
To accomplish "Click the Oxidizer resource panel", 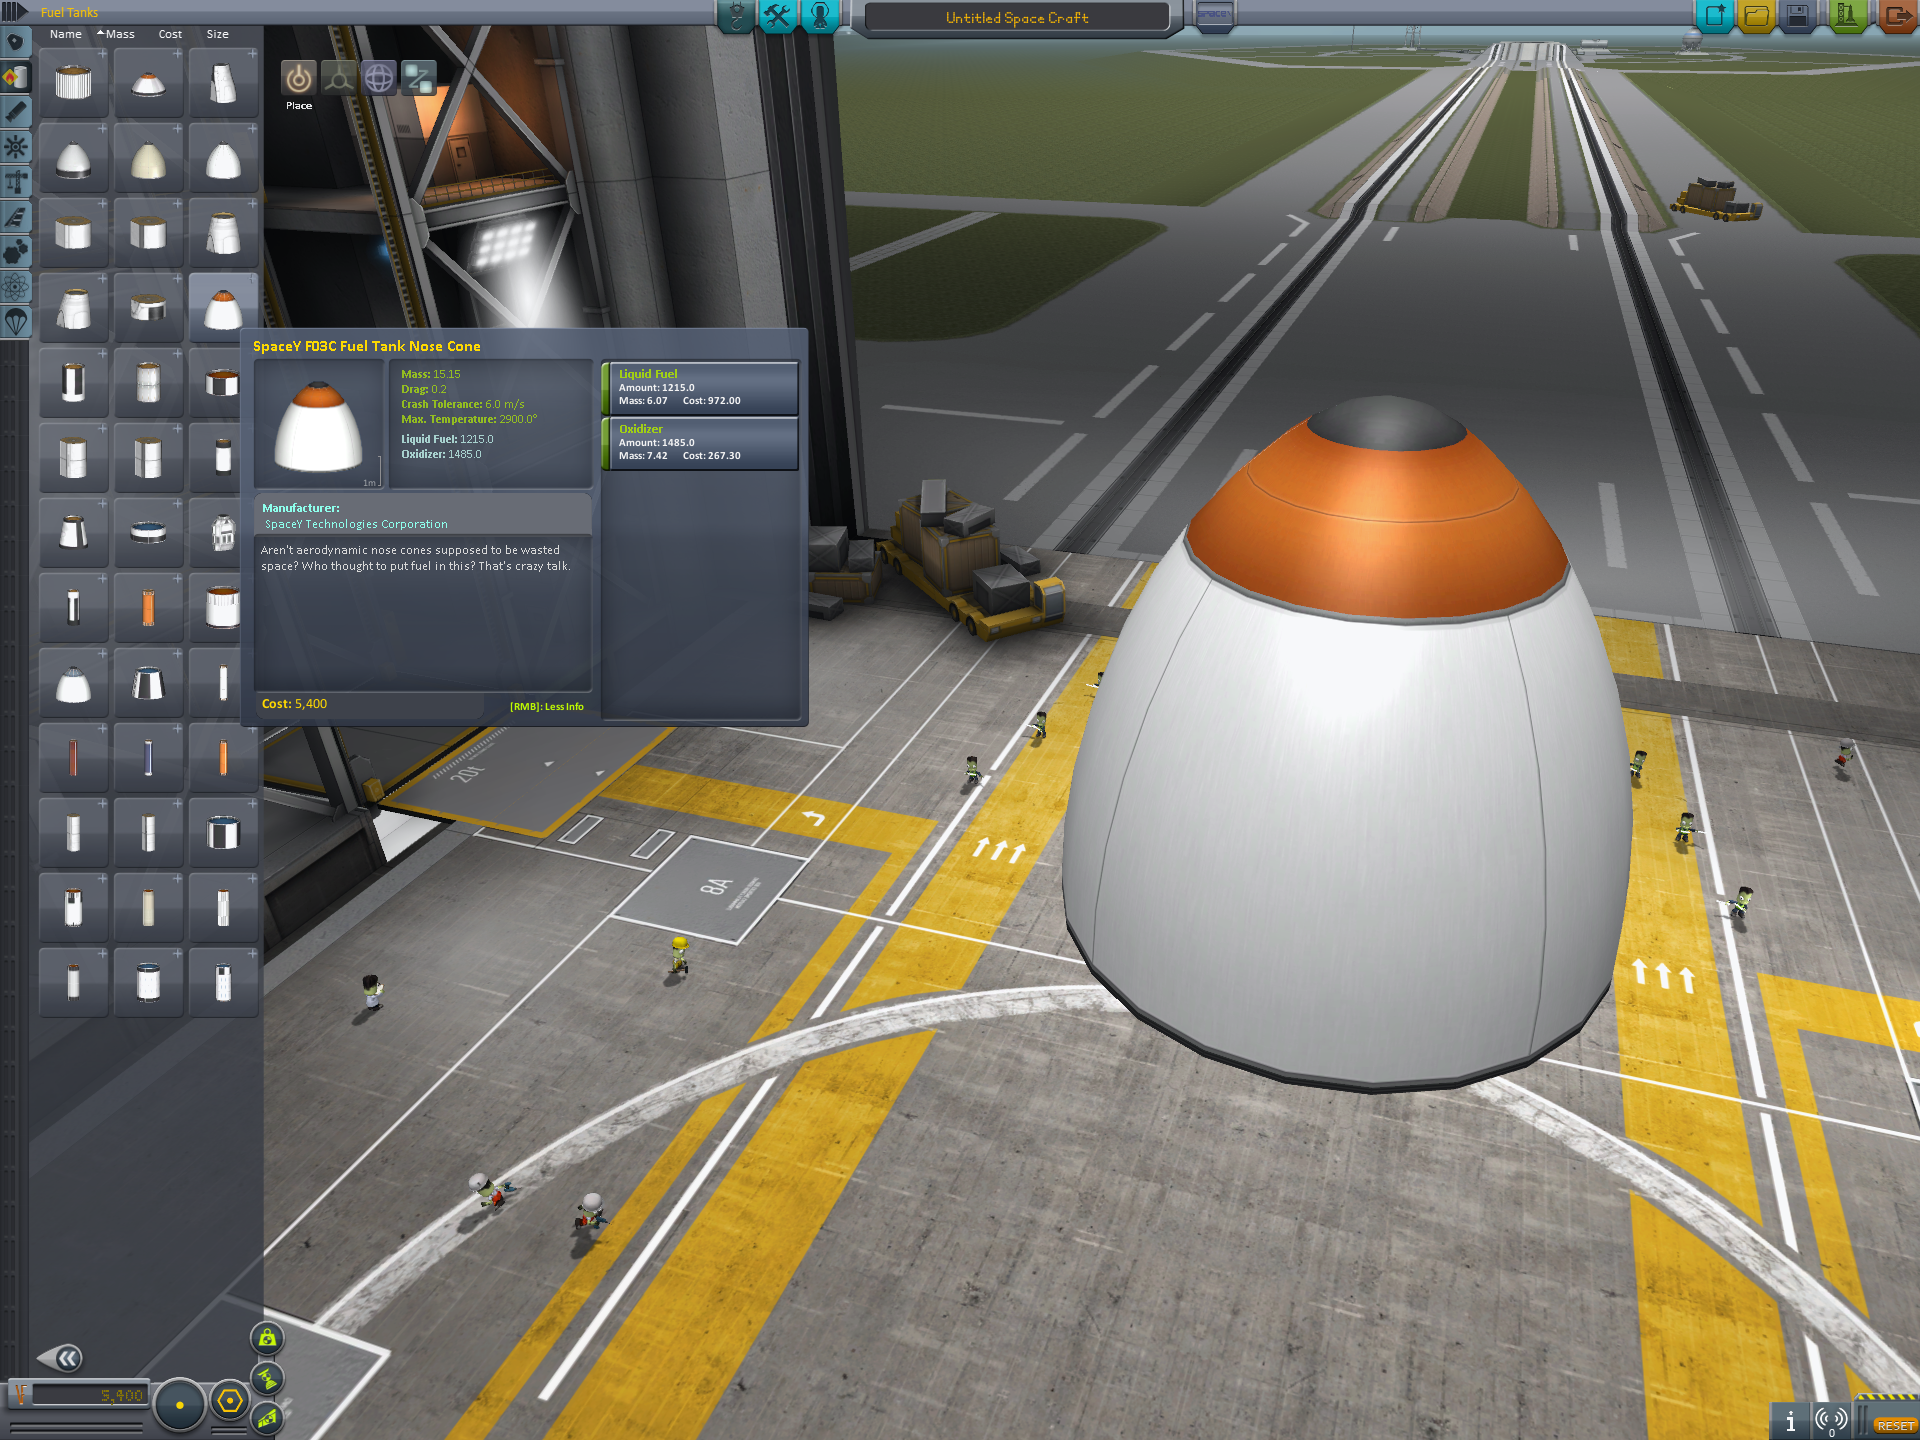I will (x=700, y=442).
